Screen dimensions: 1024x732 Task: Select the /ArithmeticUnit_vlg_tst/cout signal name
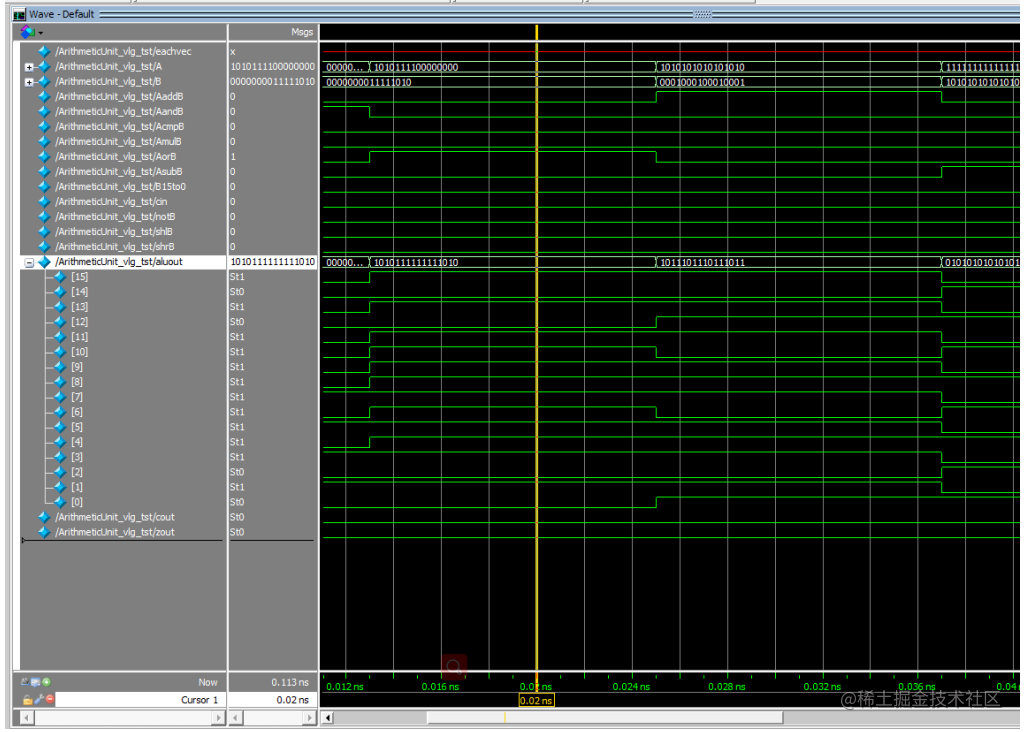click(x=115, y=517)
